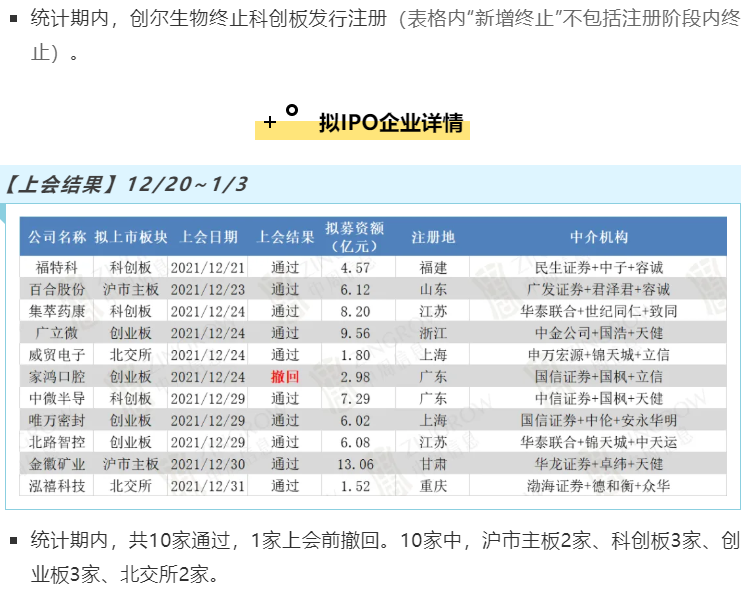749x592 pixels.
Task: Click the fundraising amount 6.08
Action: pos(355,442)
